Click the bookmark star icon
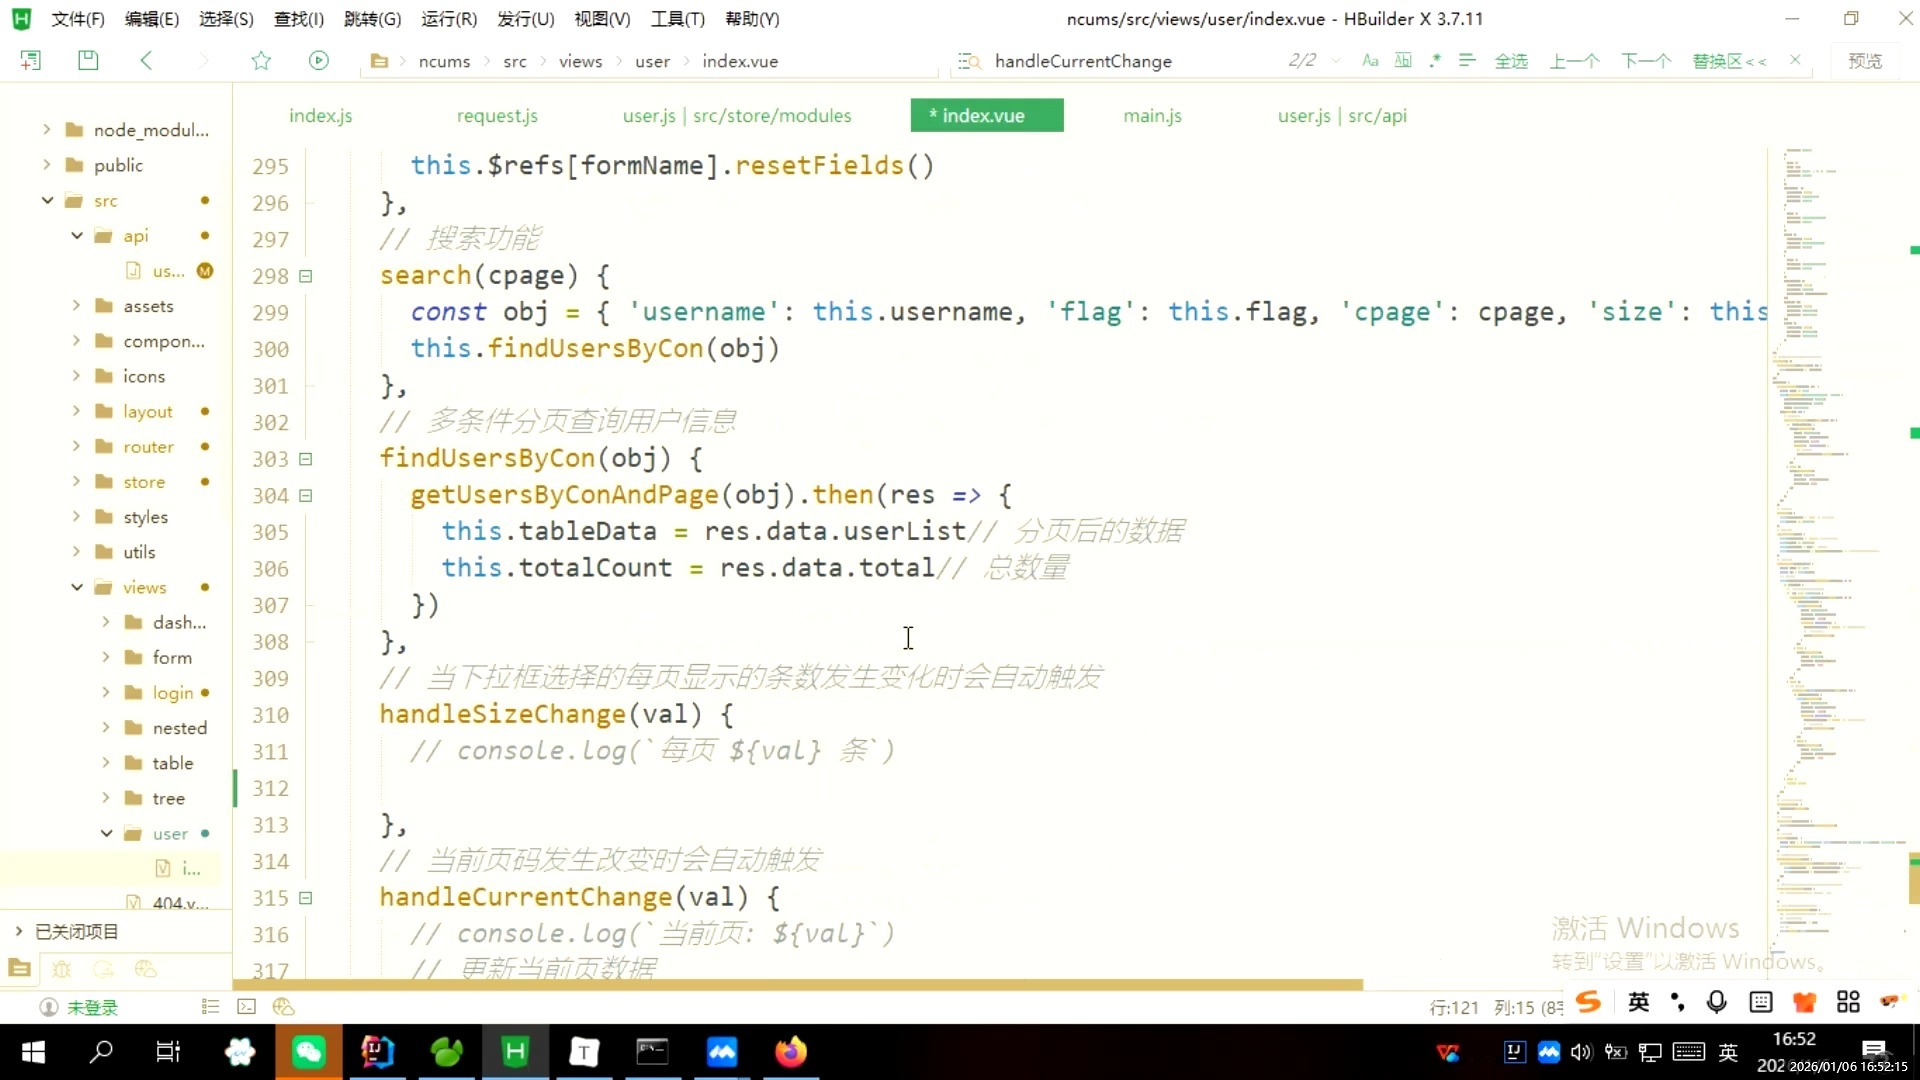 [x=261, y=61]
